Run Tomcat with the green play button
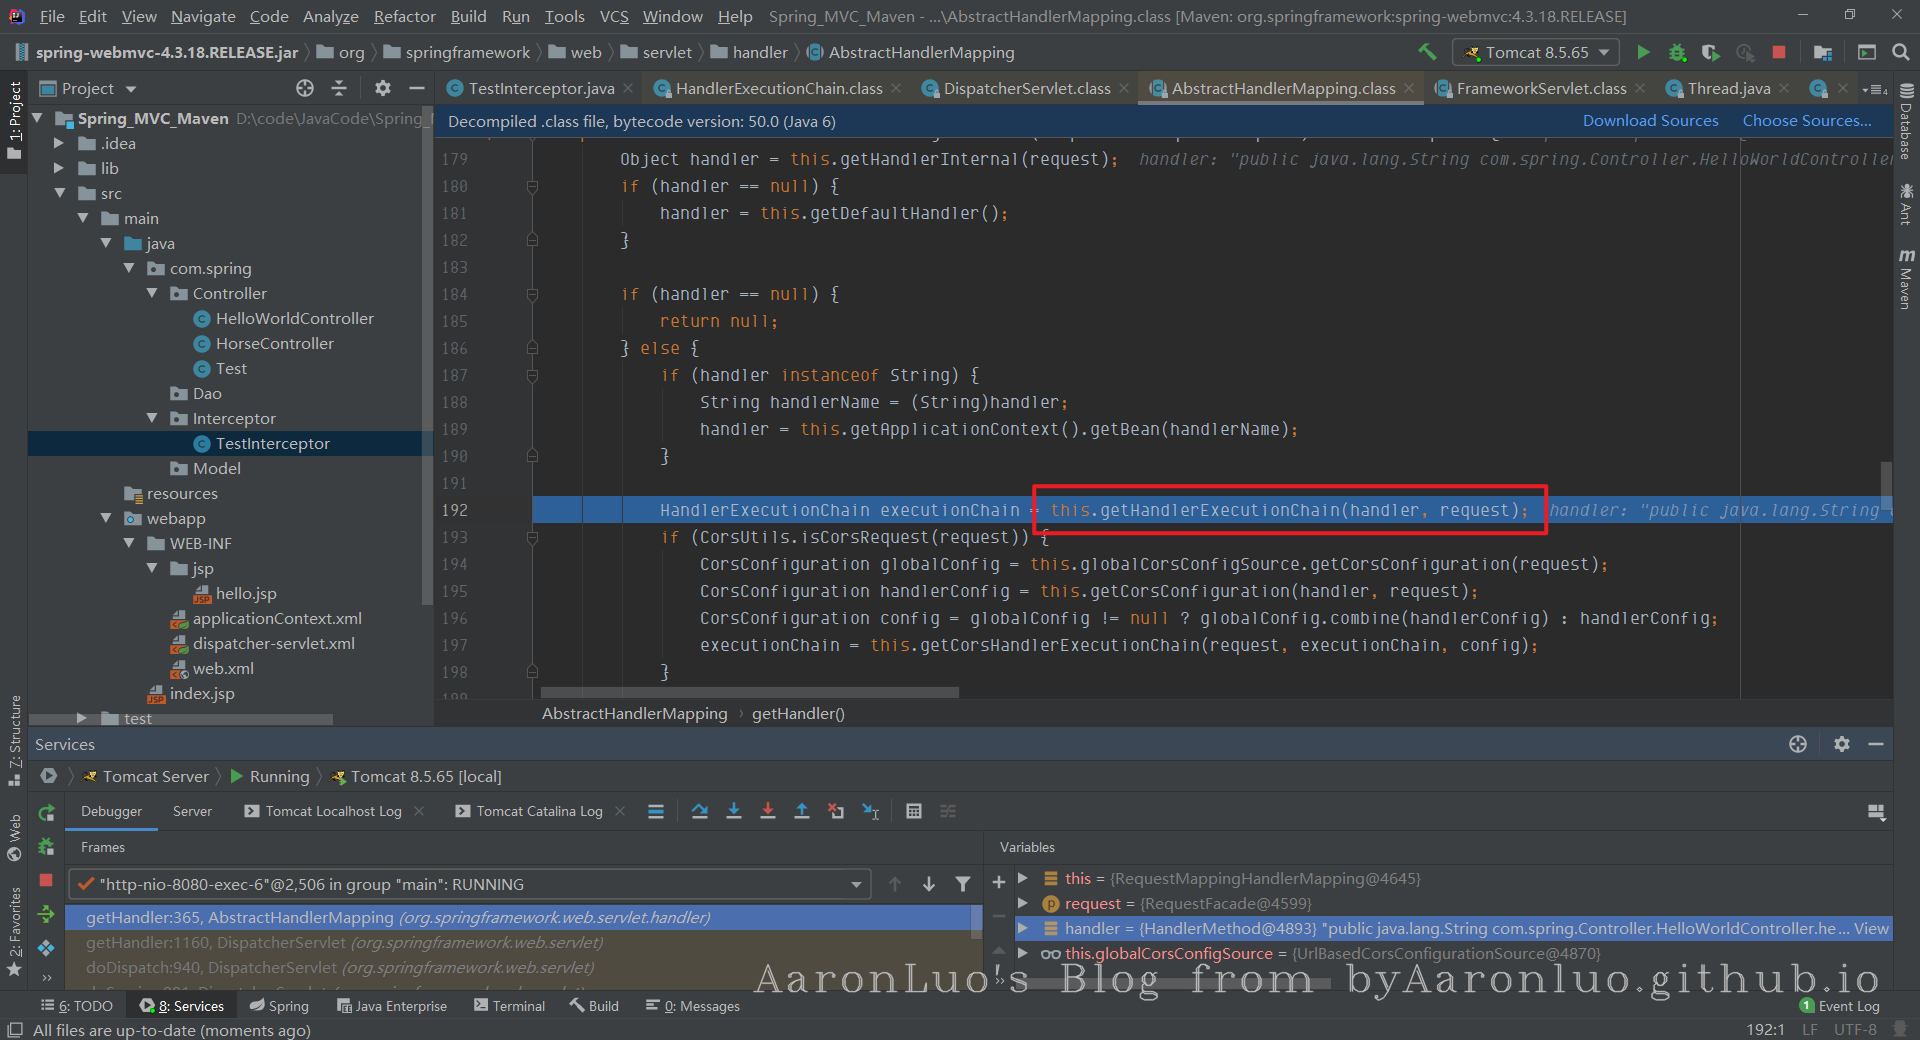Screen dimensions: 1920x1040 click(1643, 52)
